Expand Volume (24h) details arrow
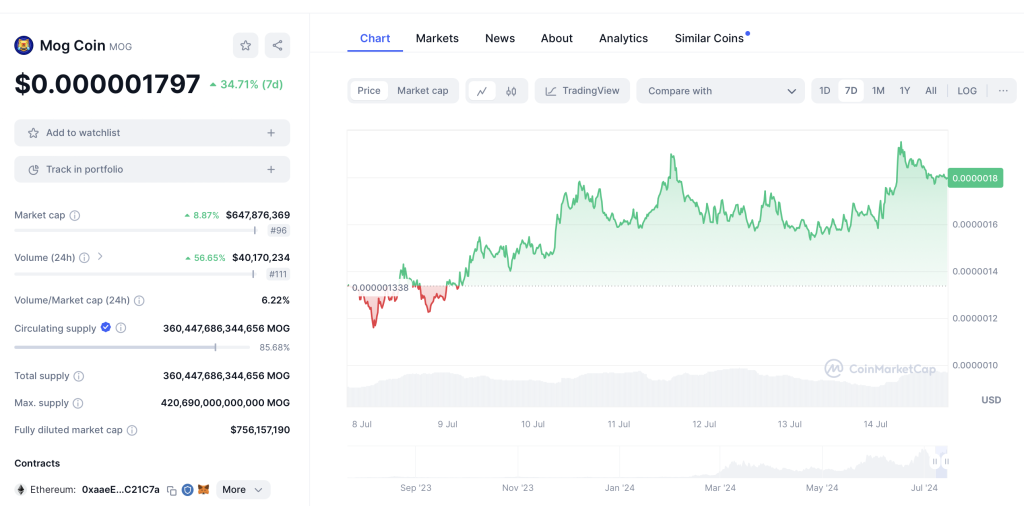 [x=100, y=257]
